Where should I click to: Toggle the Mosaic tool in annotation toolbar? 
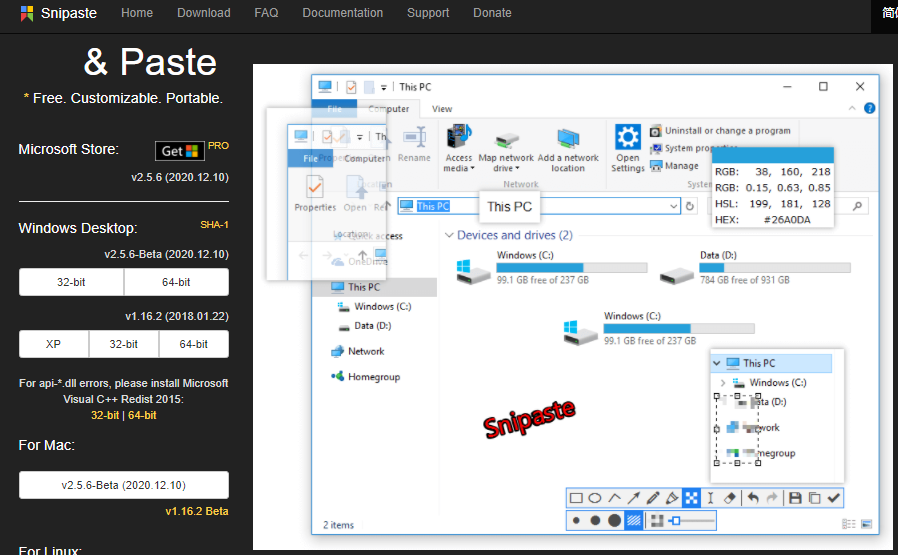pos(691,498)
